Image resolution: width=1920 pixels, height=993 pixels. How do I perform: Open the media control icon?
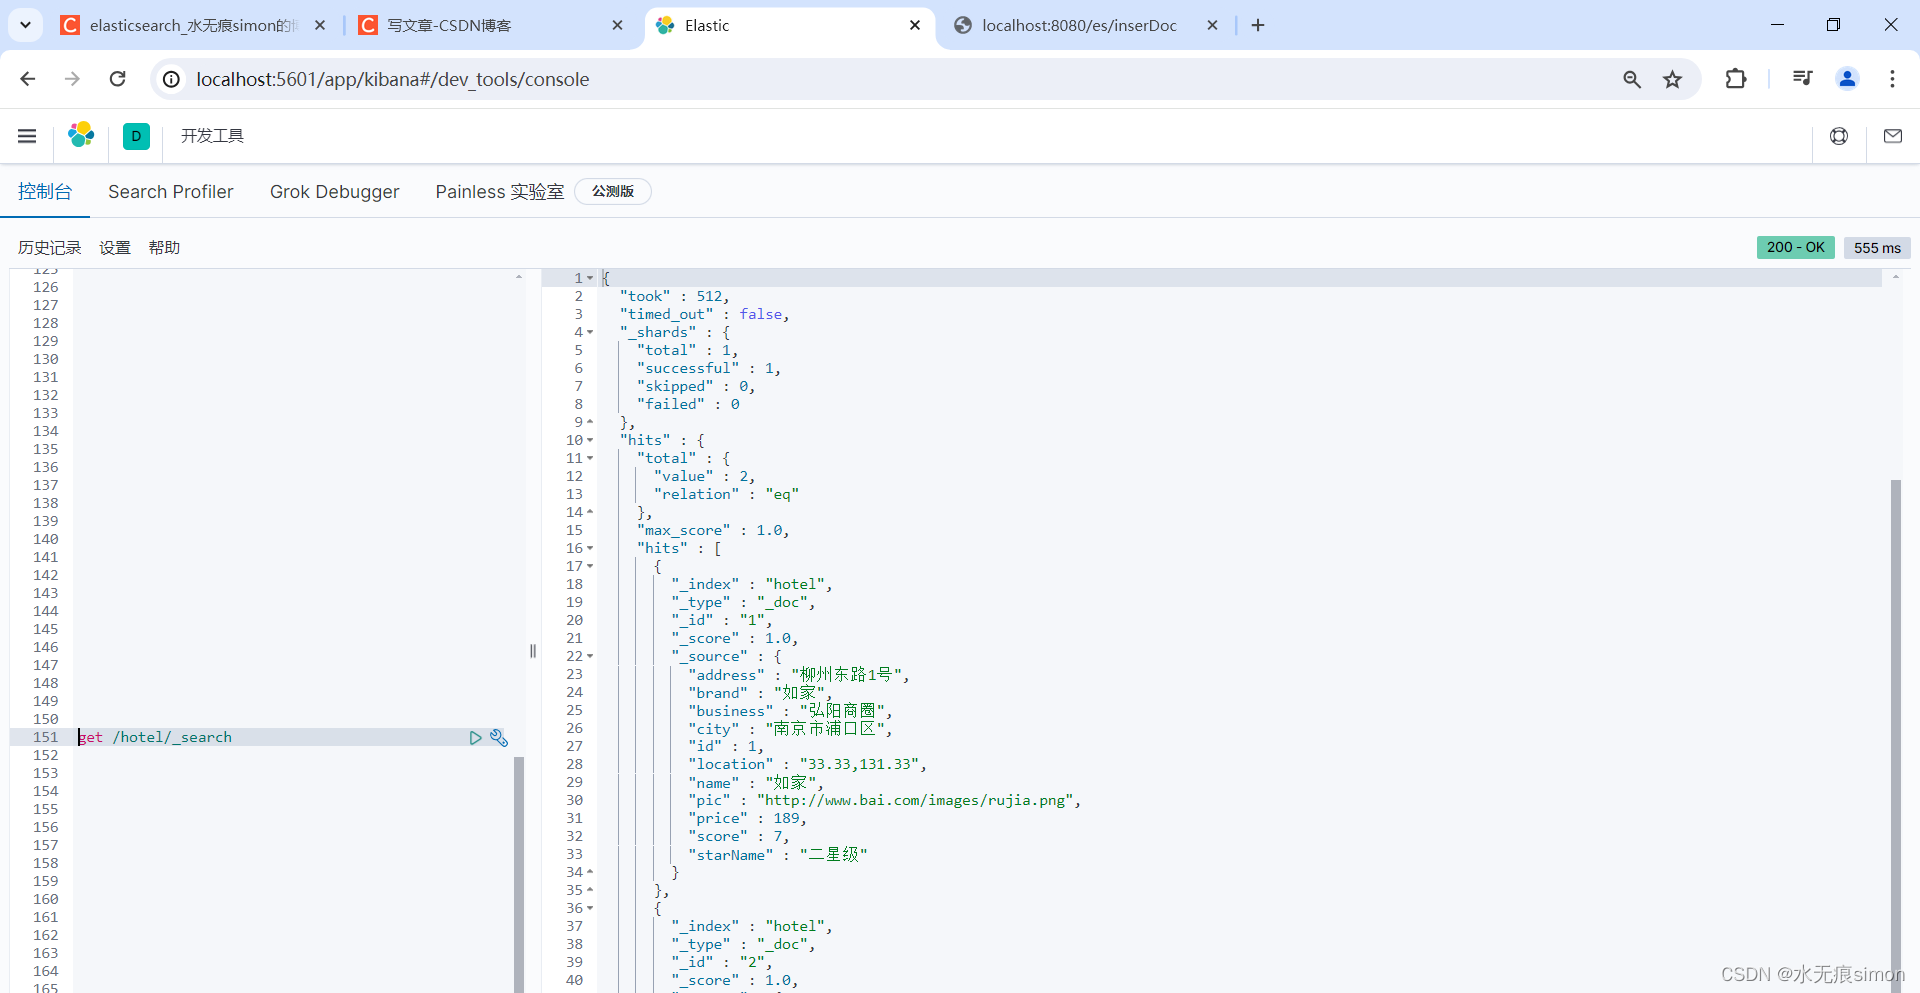pos(1802,79)
